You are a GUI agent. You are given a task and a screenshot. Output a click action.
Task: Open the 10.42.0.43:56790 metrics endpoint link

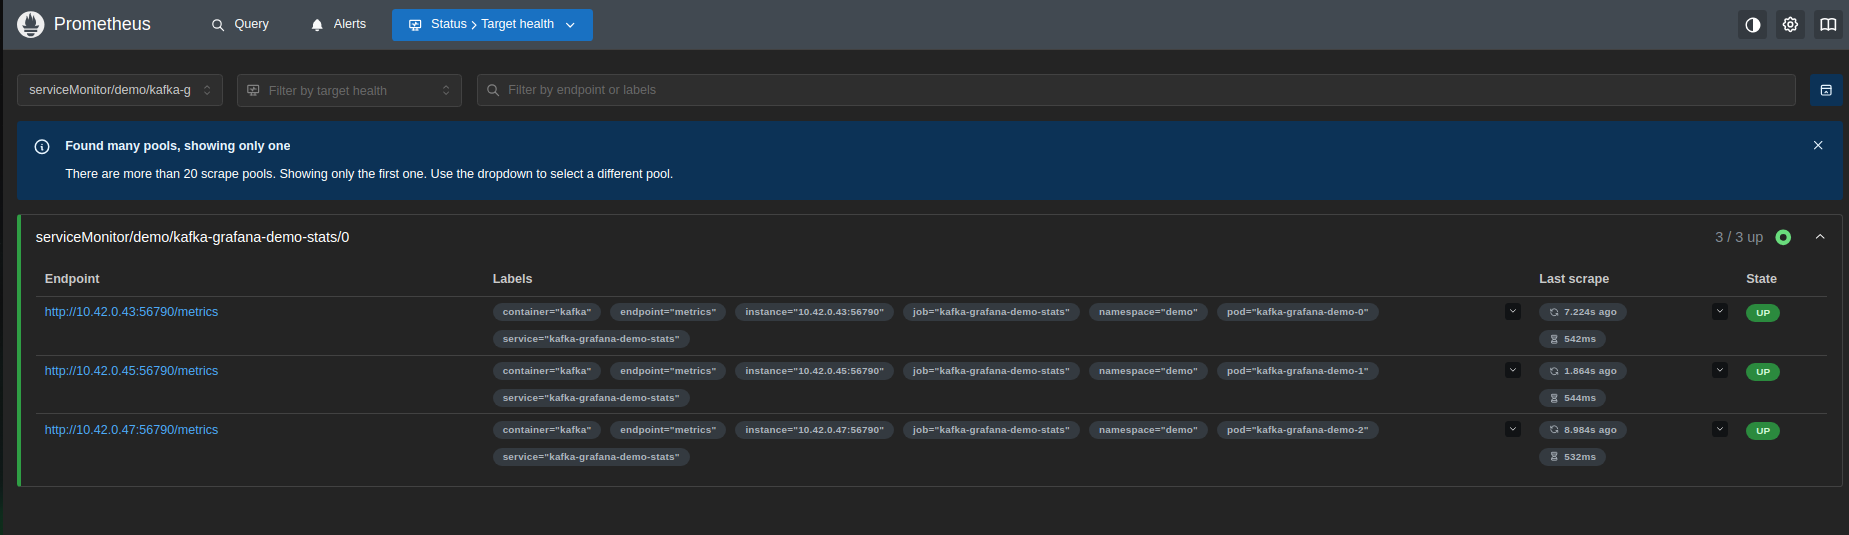(x=131, y=312)
